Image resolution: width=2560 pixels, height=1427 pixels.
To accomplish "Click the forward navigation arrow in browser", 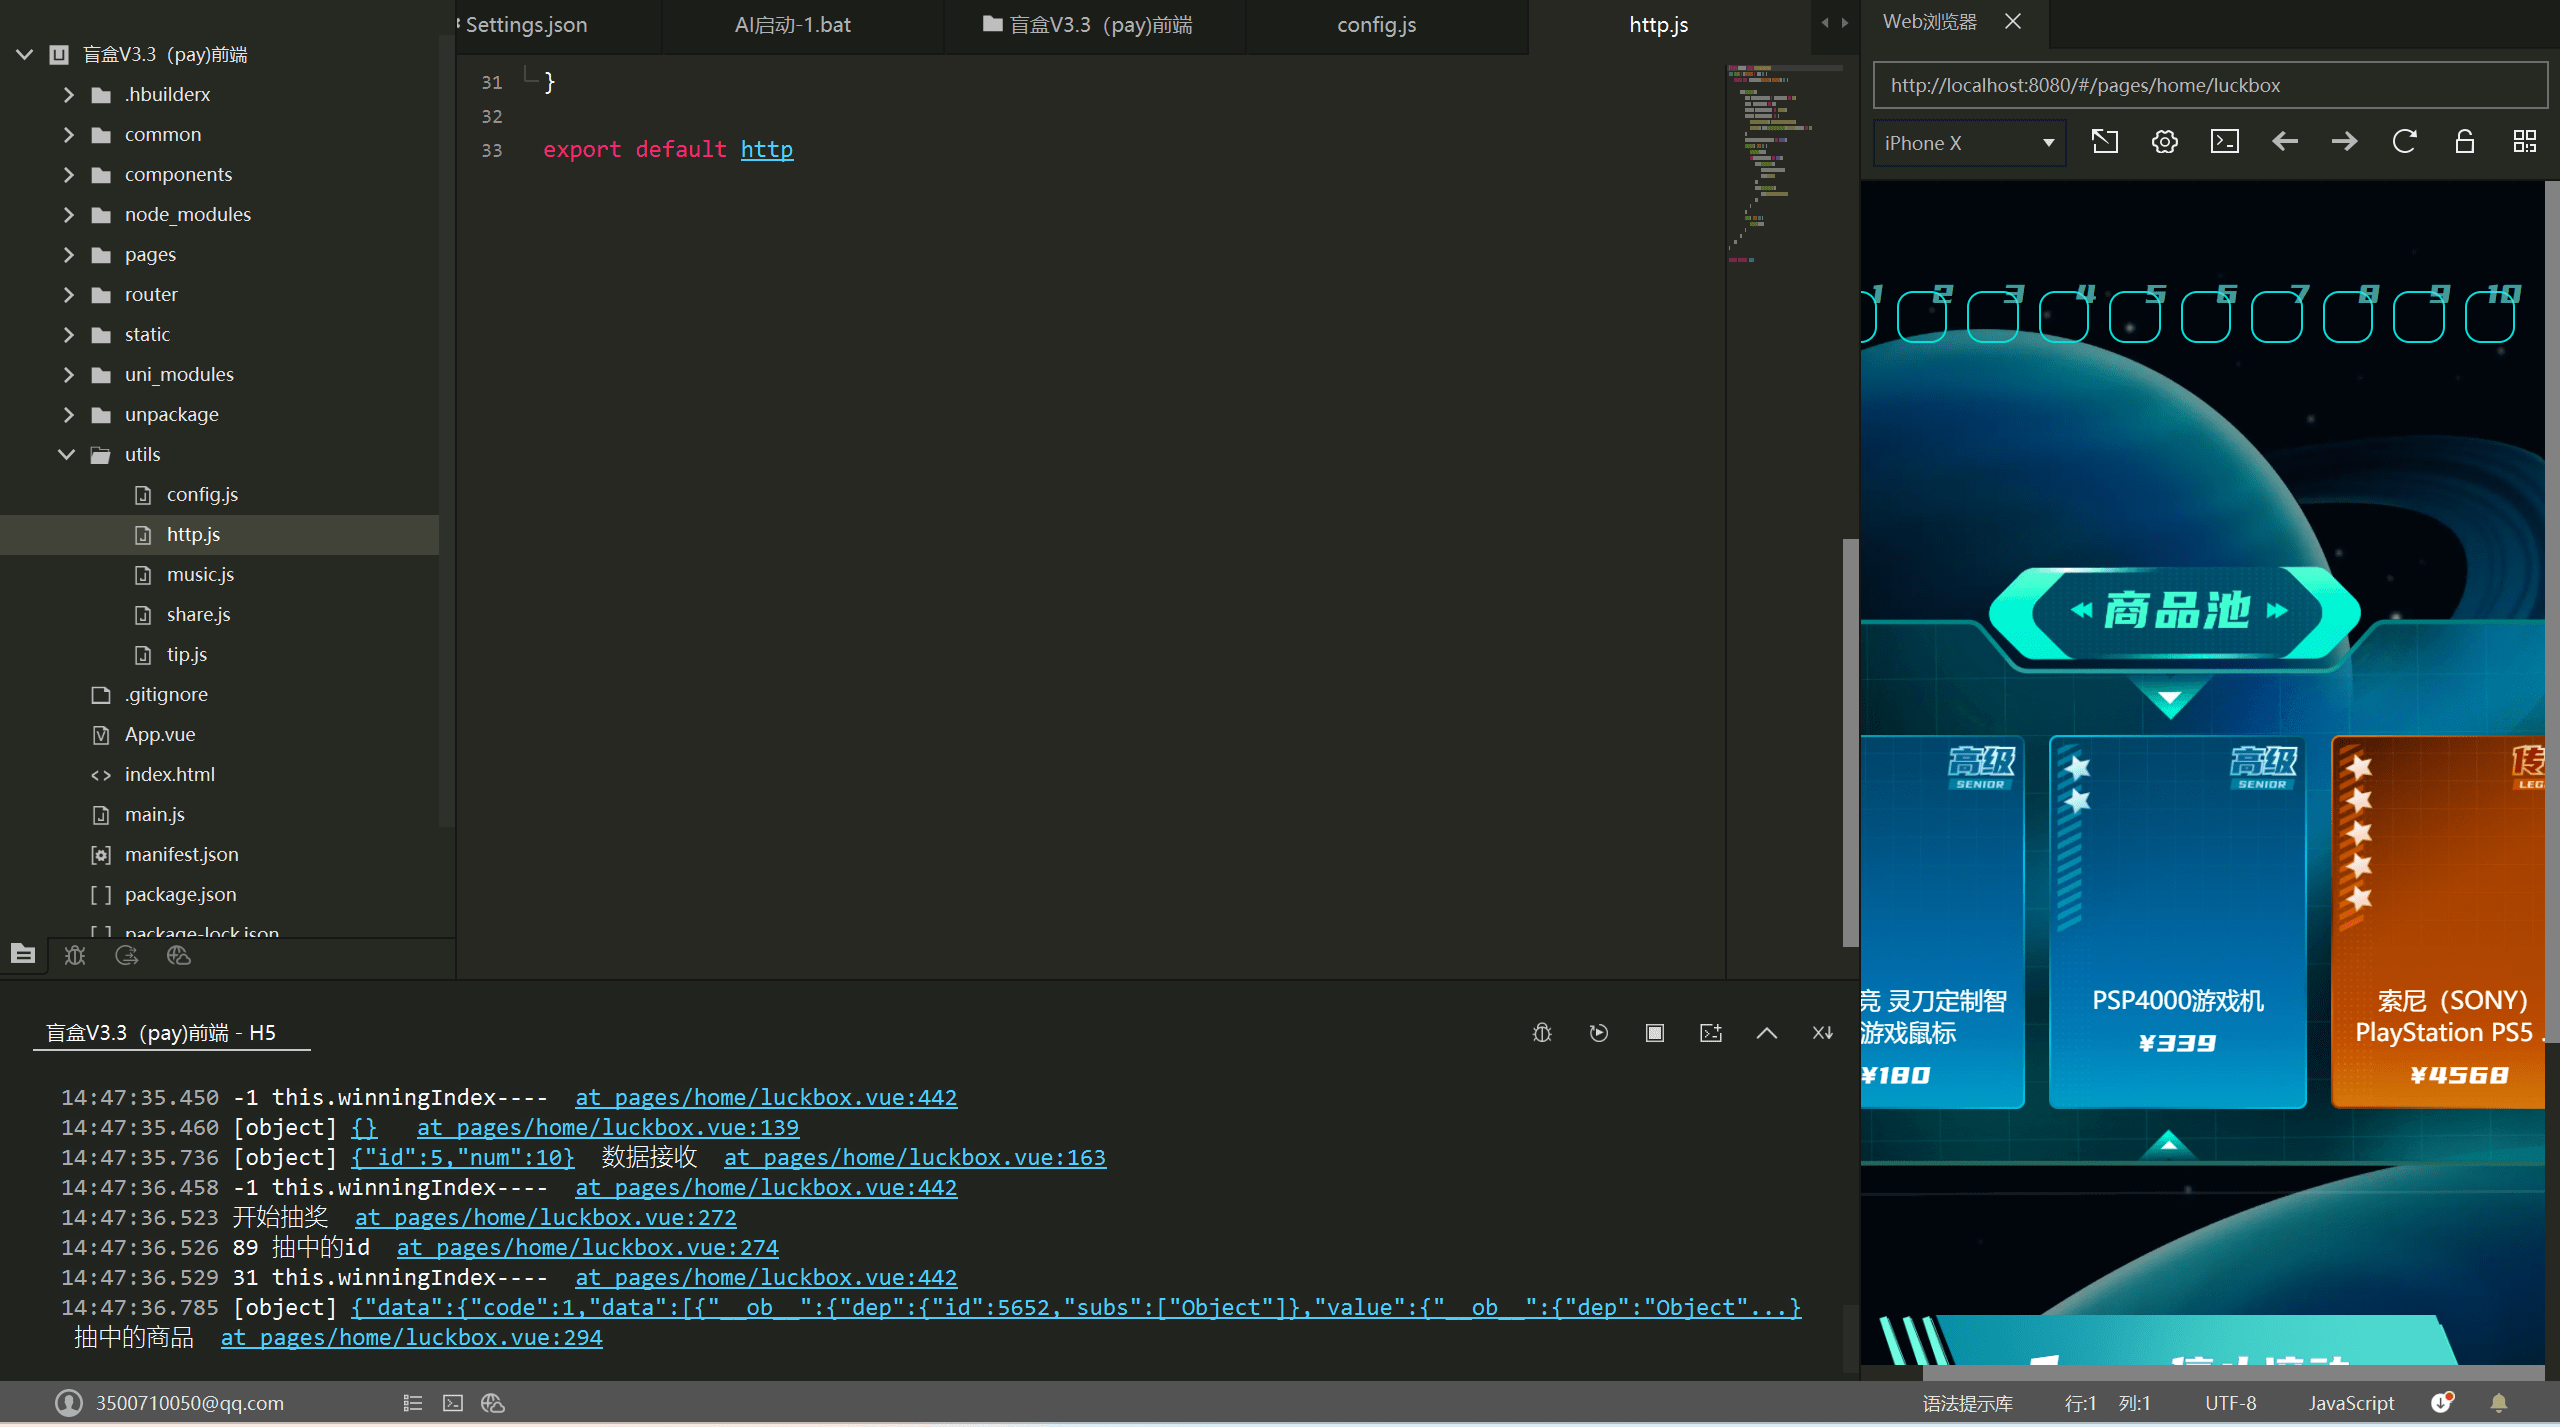I will point(2342,142).
